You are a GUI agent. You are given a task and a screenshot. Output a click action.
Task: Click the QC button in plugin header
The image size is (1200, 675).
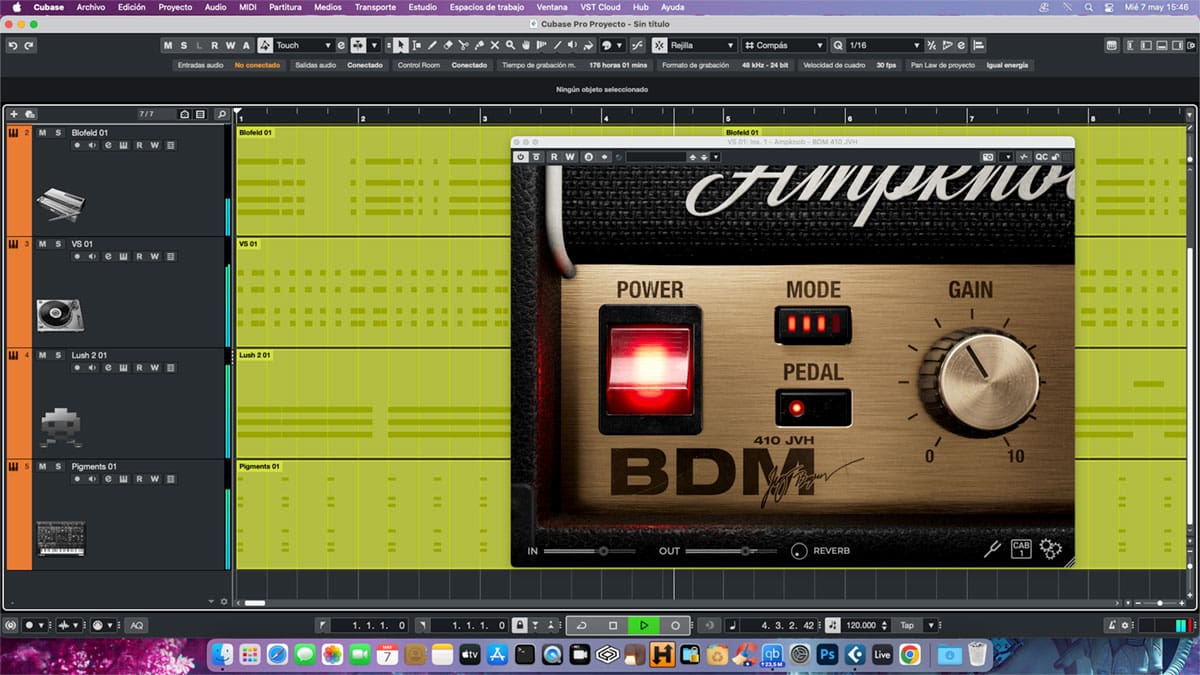[x=1041, y=157]
